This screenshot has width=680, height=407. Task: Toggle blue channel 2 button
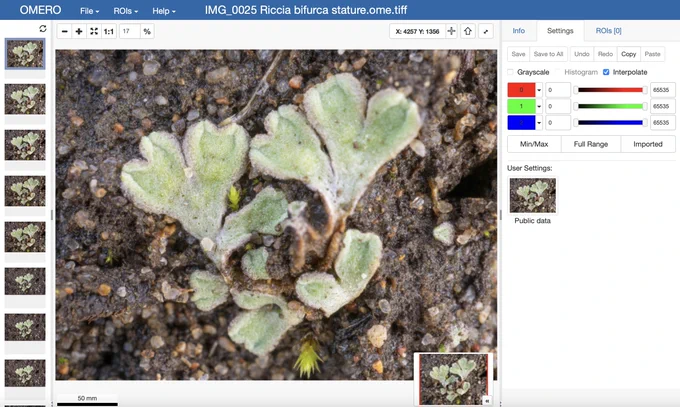pos(521,123)
